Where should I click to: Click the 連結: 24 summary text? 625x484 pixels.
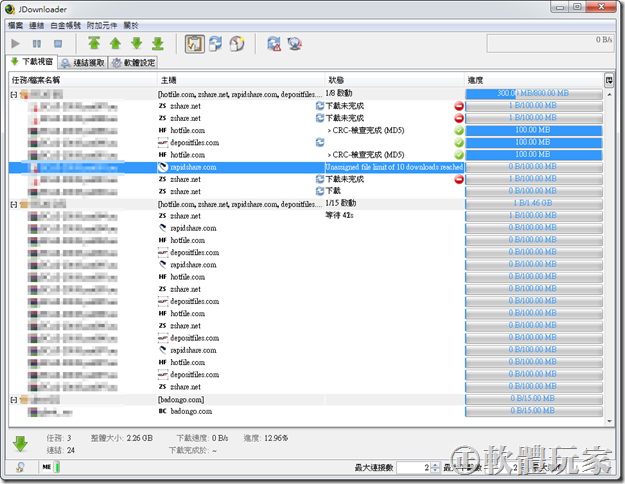click(x=61, y=451)
